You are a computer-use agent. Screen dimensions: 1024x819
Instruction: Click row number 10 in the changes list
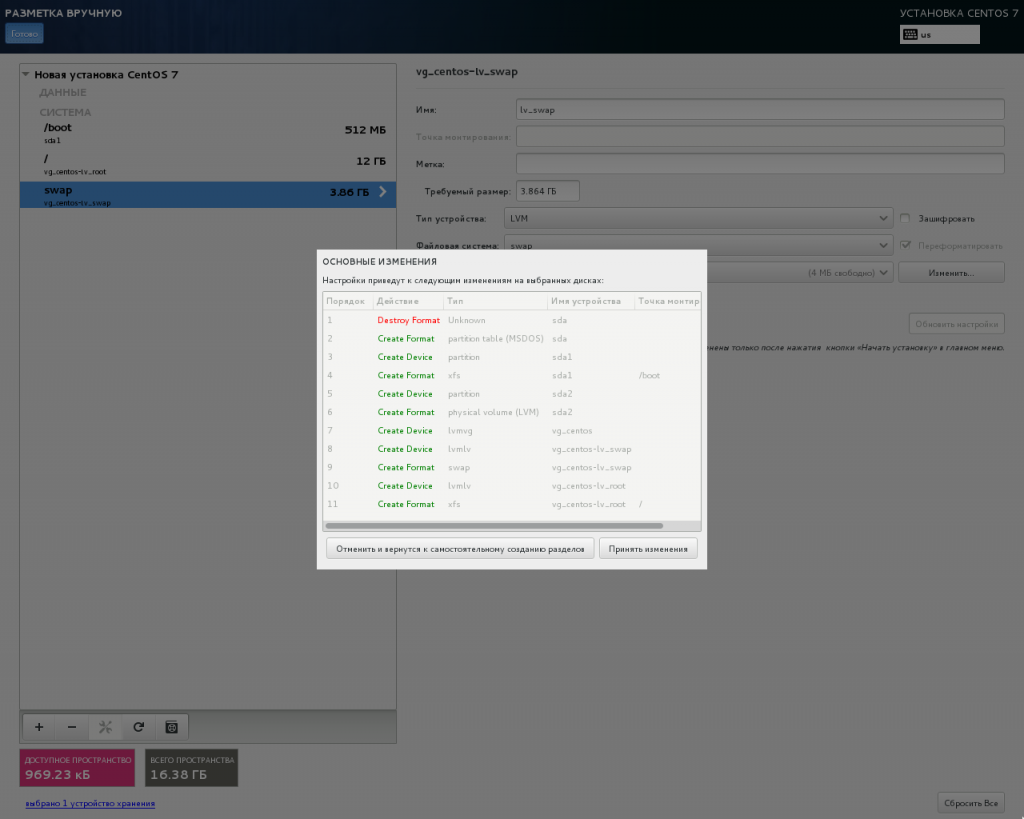tap(333, 486)
